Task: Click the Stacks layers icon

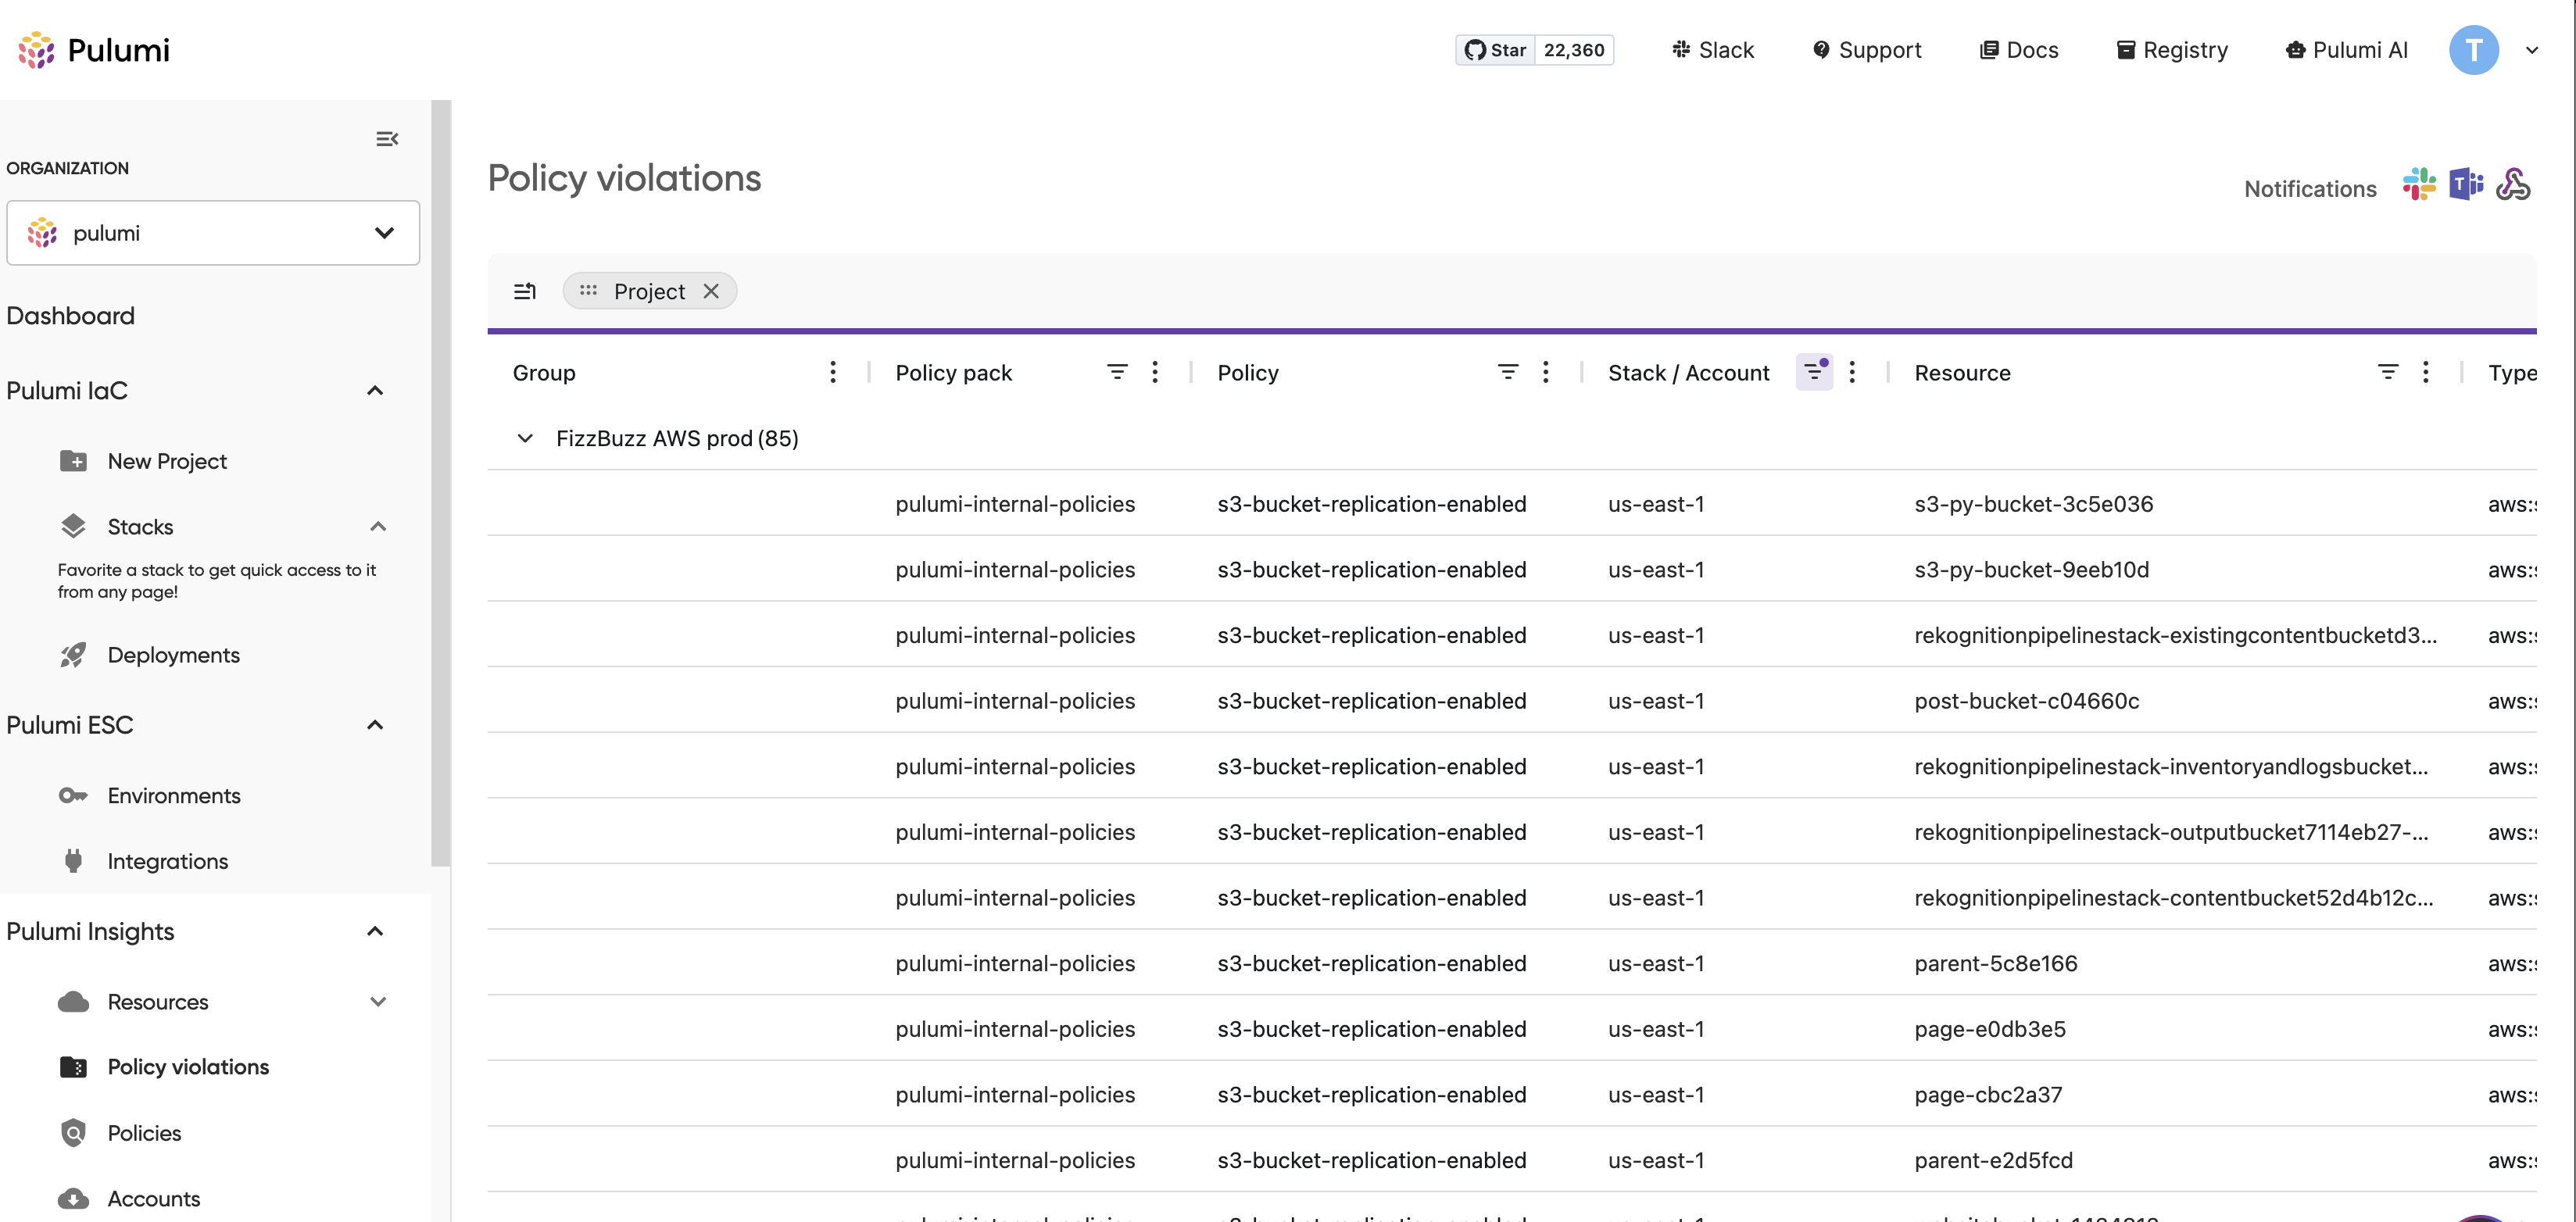Action: 73,526
